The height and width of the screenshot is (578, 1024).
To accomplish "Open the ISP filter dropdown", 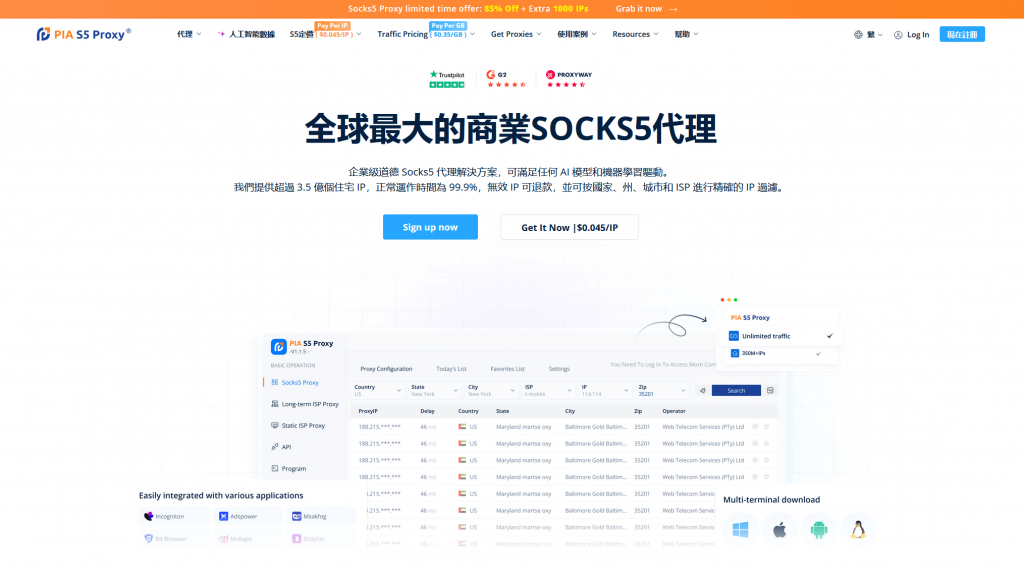I will (x=548, y=391).
